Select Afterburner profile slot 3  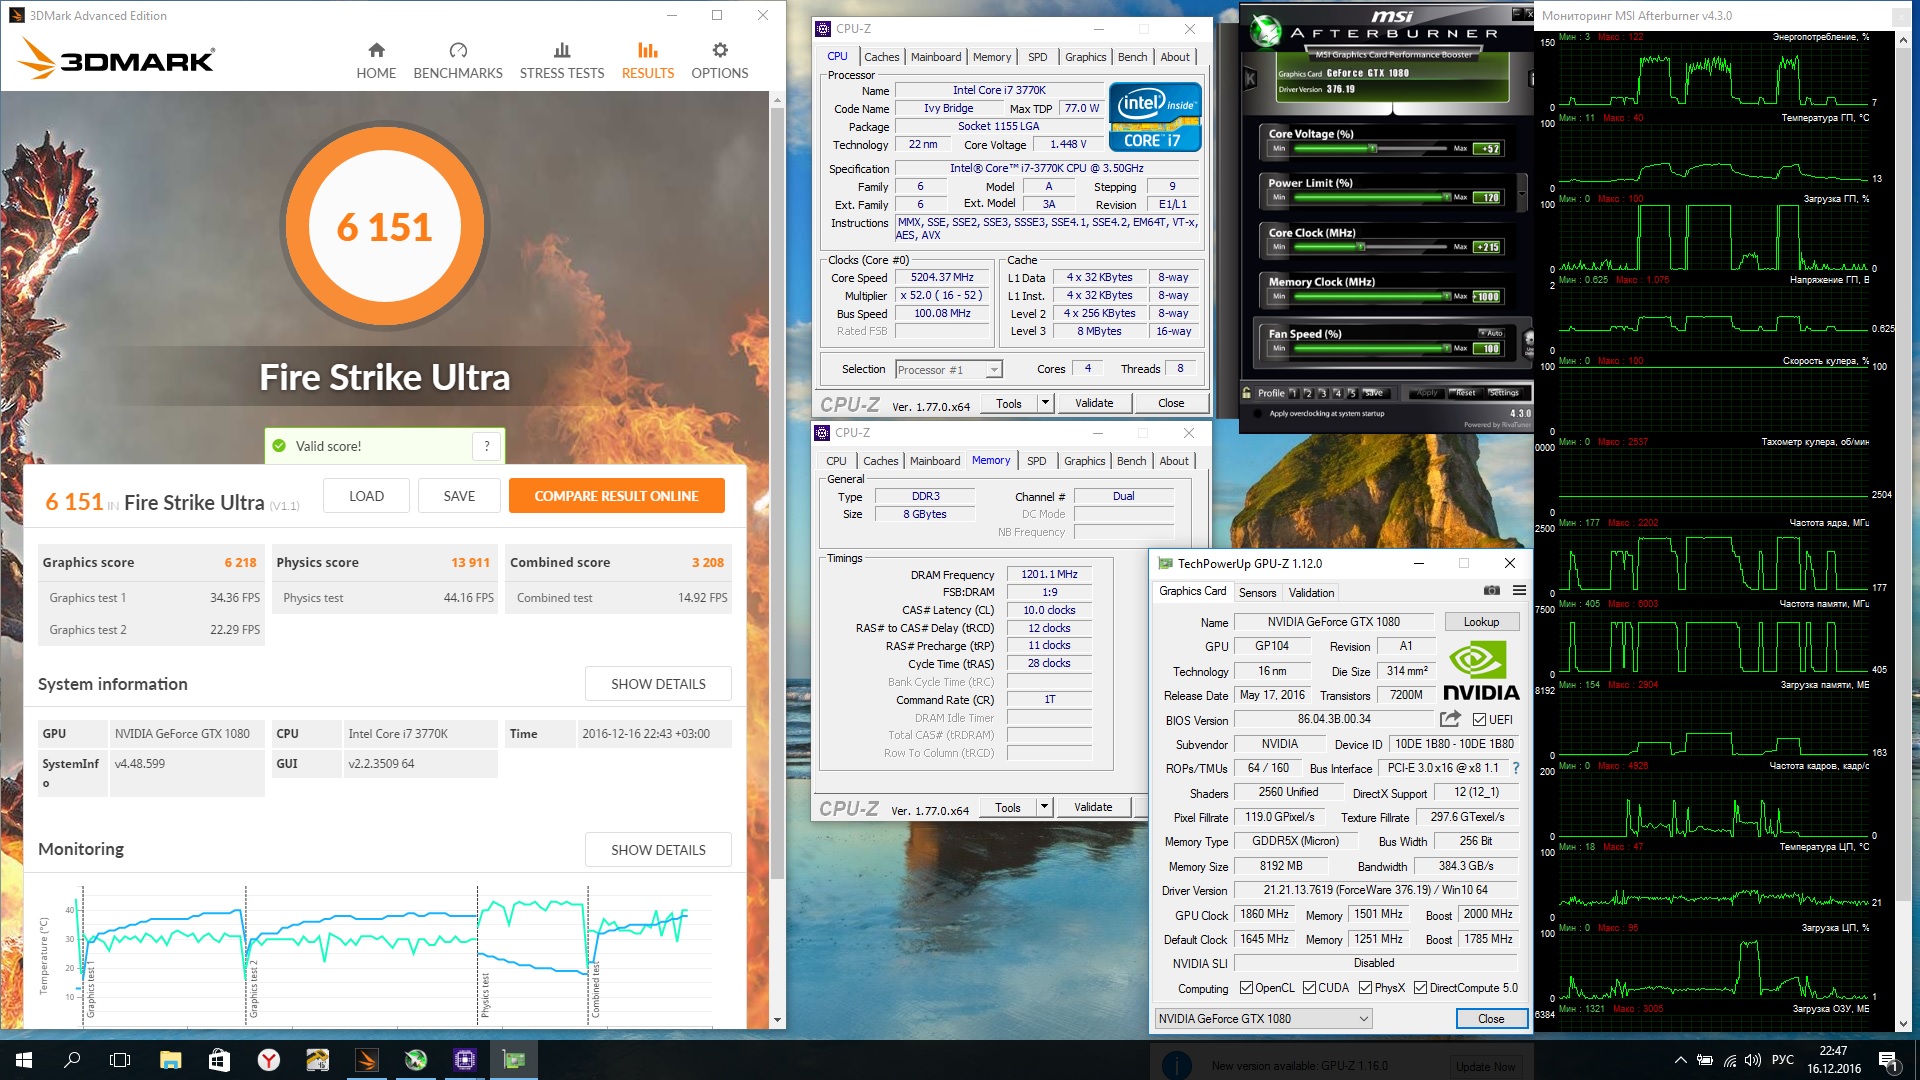coord(1323,393)
